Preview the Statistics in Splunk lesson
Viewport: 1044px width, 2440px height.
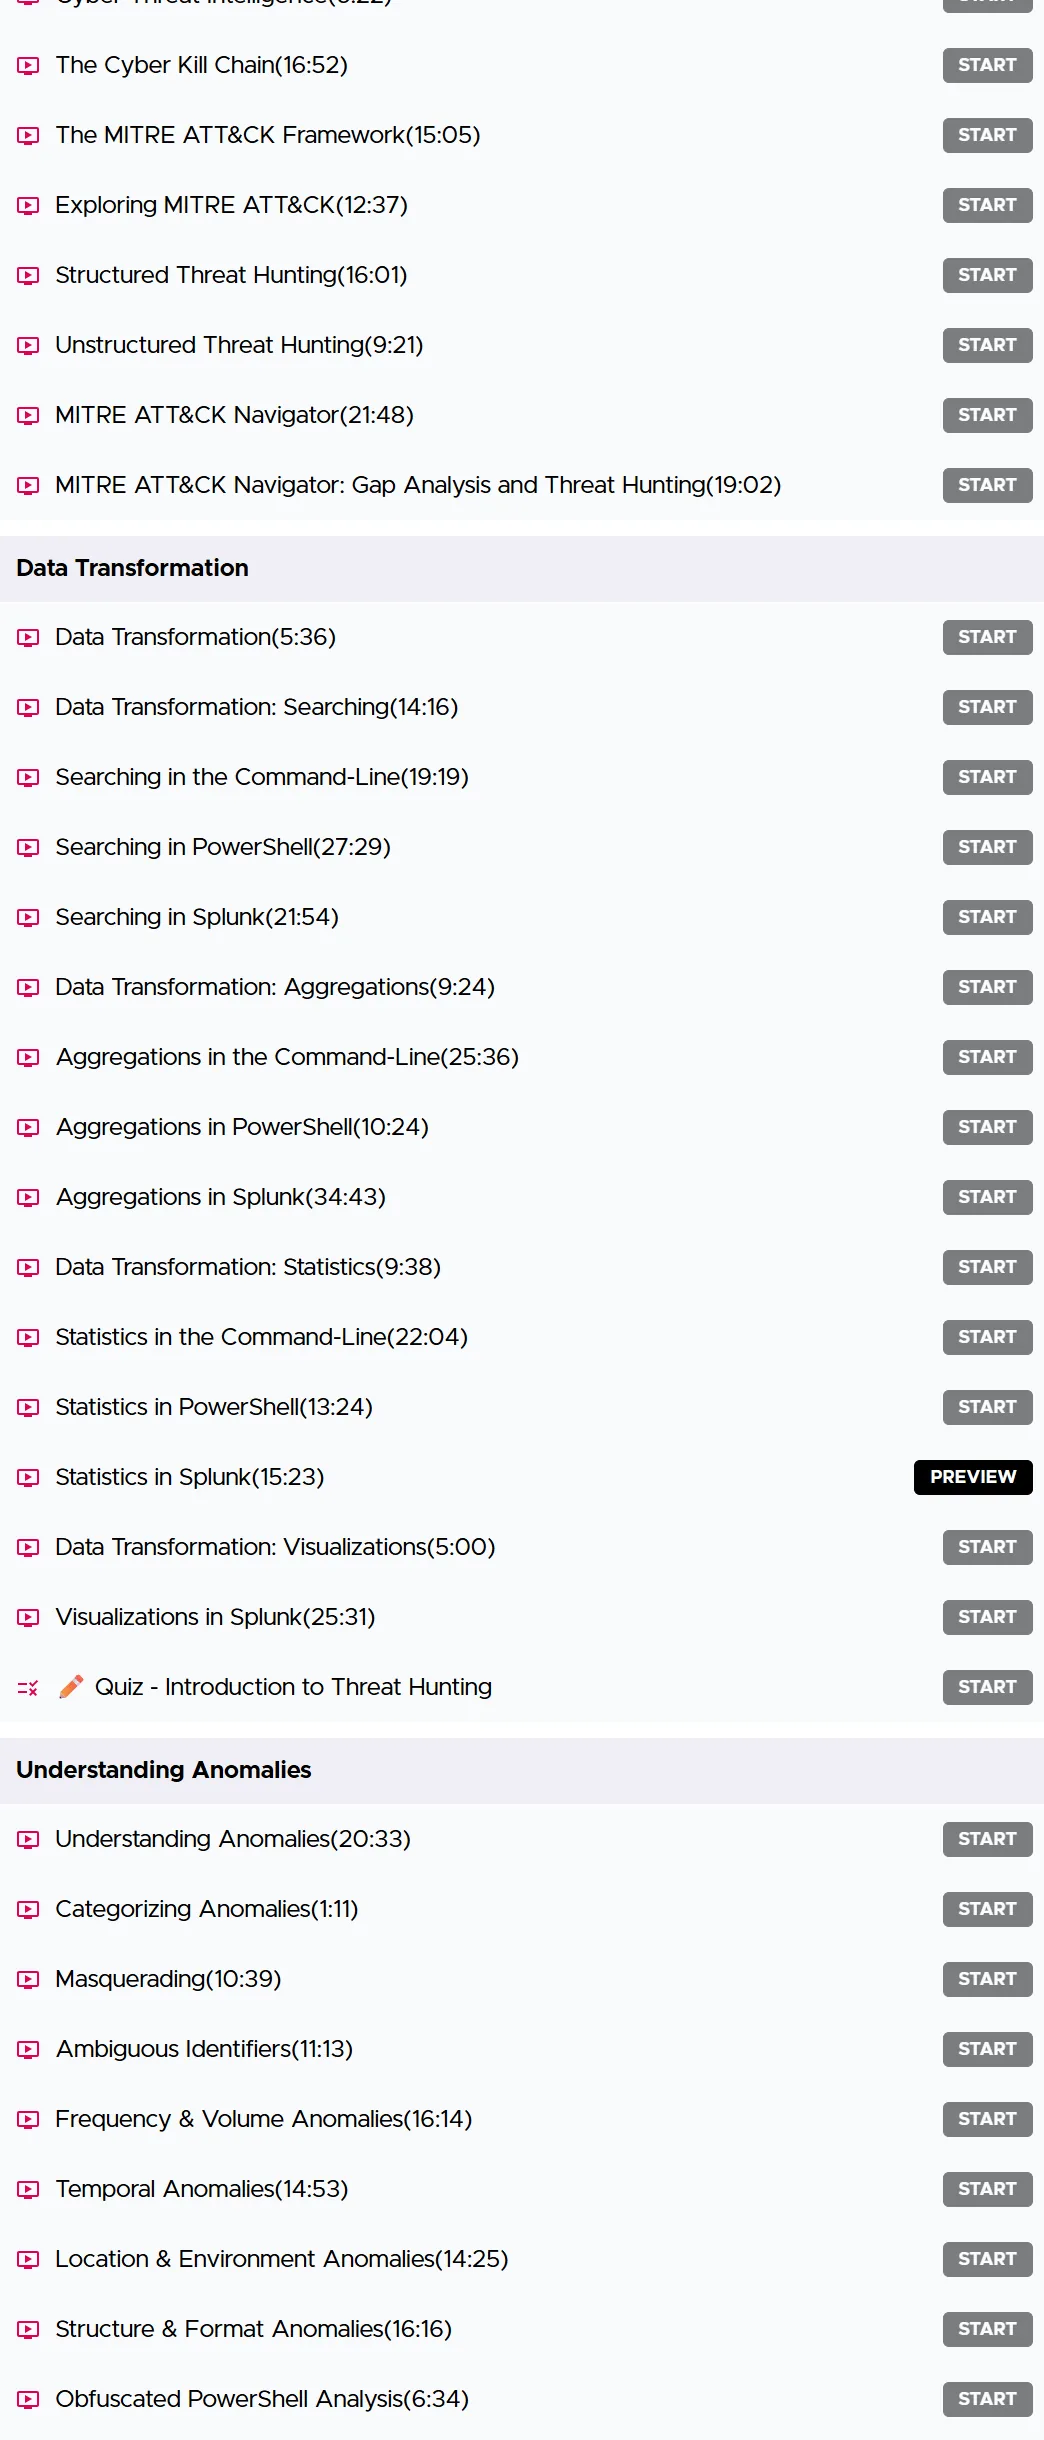(x=973, y=1477)
